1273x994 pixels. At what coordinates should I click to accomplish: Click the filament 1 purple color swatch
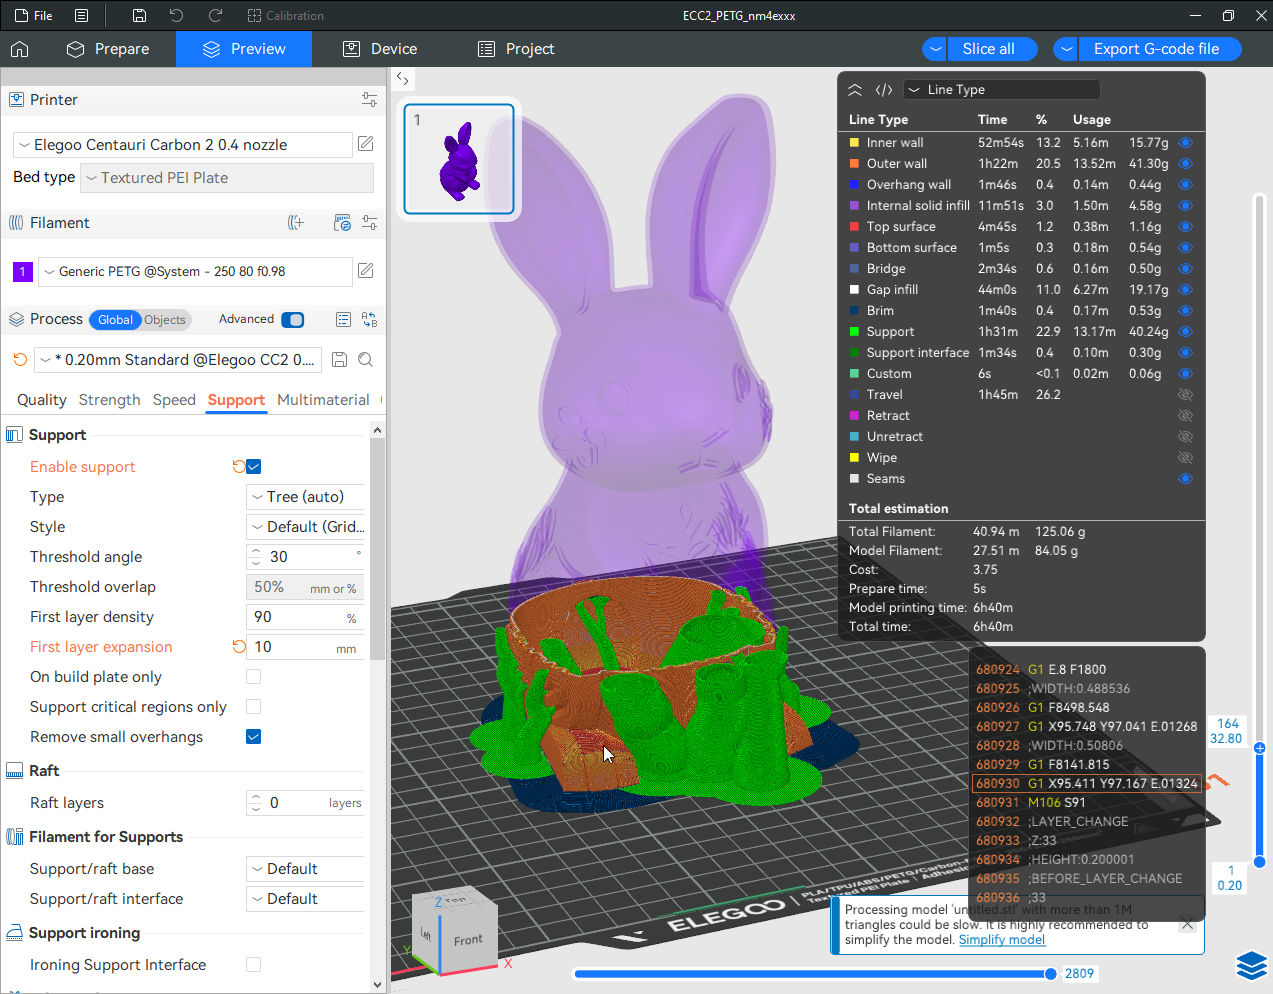23,271
